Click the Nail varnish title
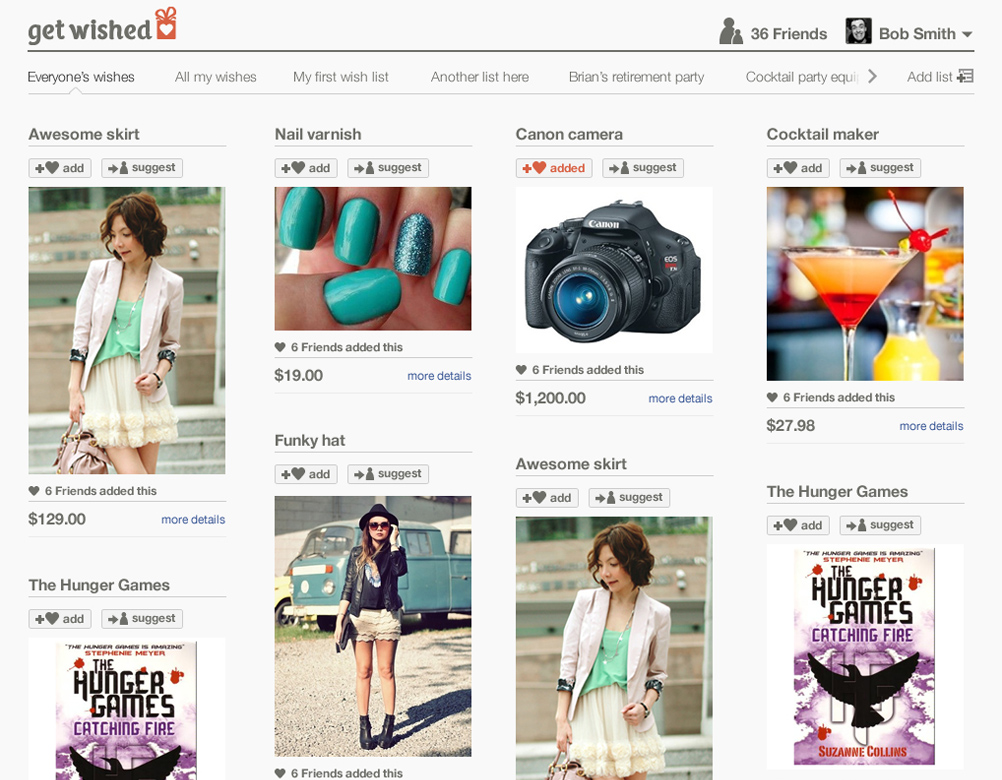The height and width of the screenshot is (780, 1002). pos(318,134)
